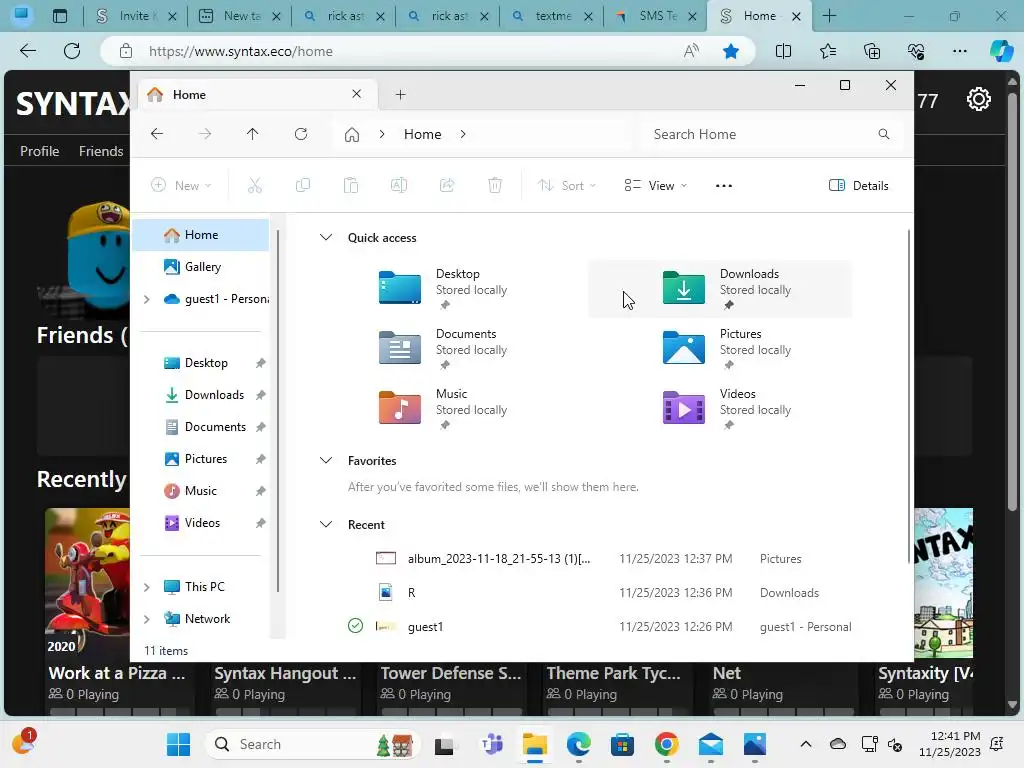
Task: Click the Copy icon in File Explorer toolbar
Action: point(302,185)
